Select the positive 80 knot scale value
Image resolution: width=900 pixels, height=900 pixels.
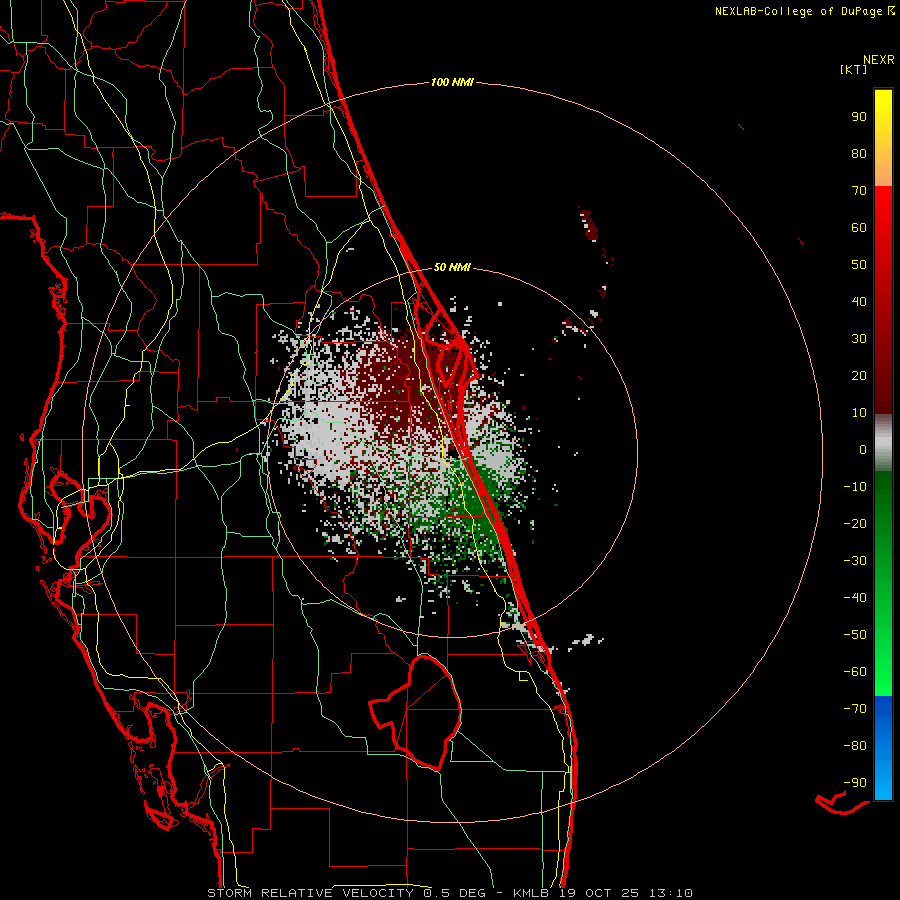click(x=859, y=154)
